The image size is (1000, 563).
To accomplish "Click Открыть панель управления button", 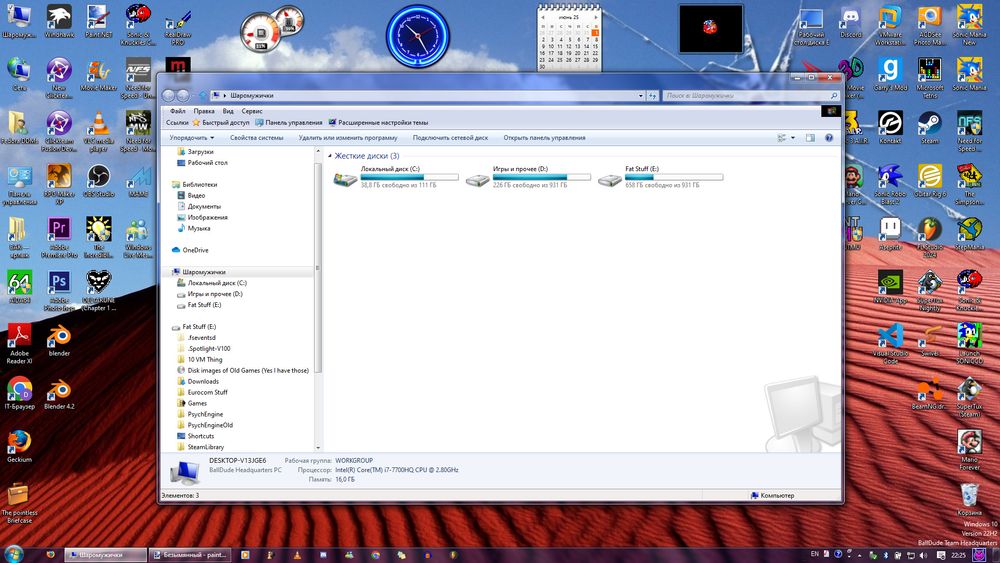I will pos(544,138).
